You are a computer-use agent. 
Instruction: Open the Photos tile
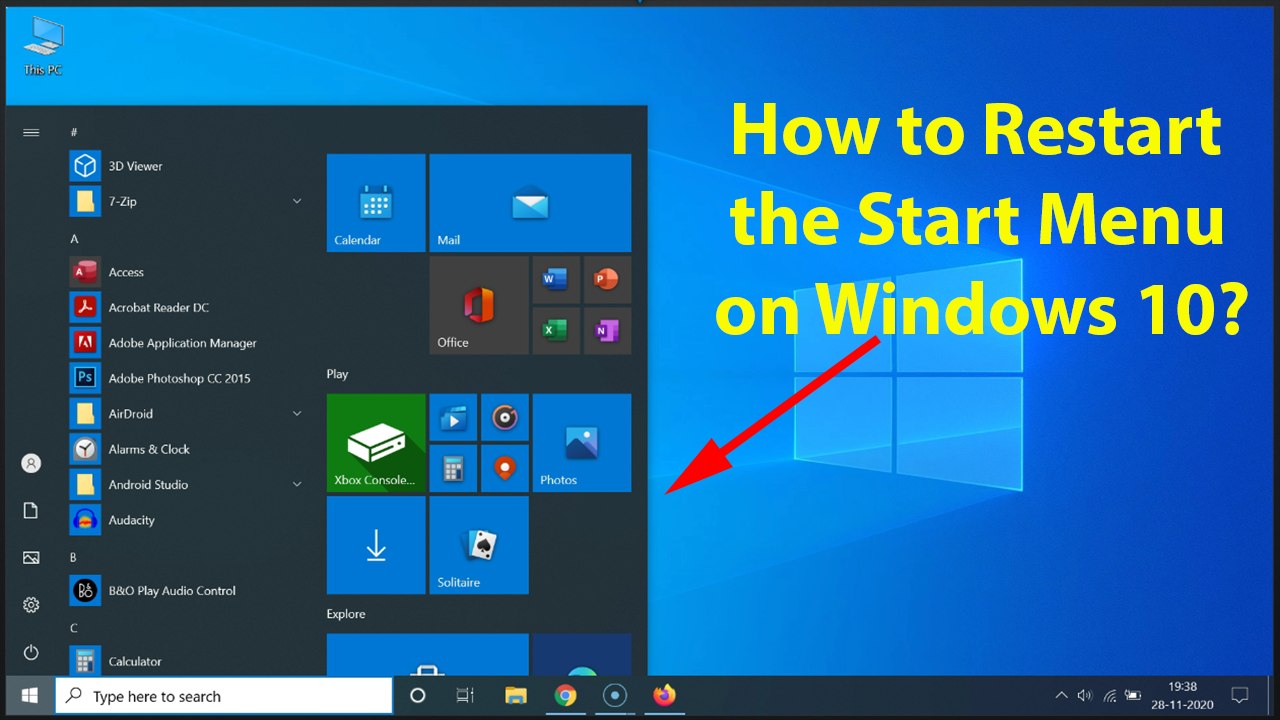(x=582, y=443)
